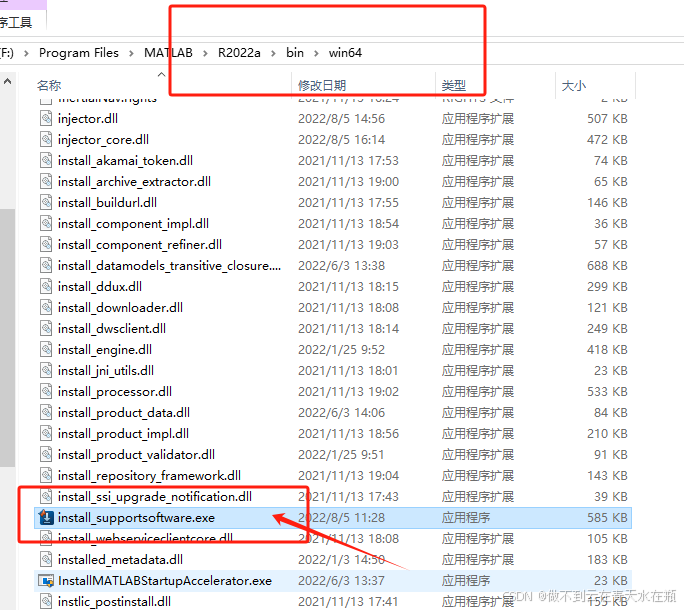Click the left pane vertical scrollbar thumb
The height and width of the screenshot is (610, 684).
[x=7, y=338]
